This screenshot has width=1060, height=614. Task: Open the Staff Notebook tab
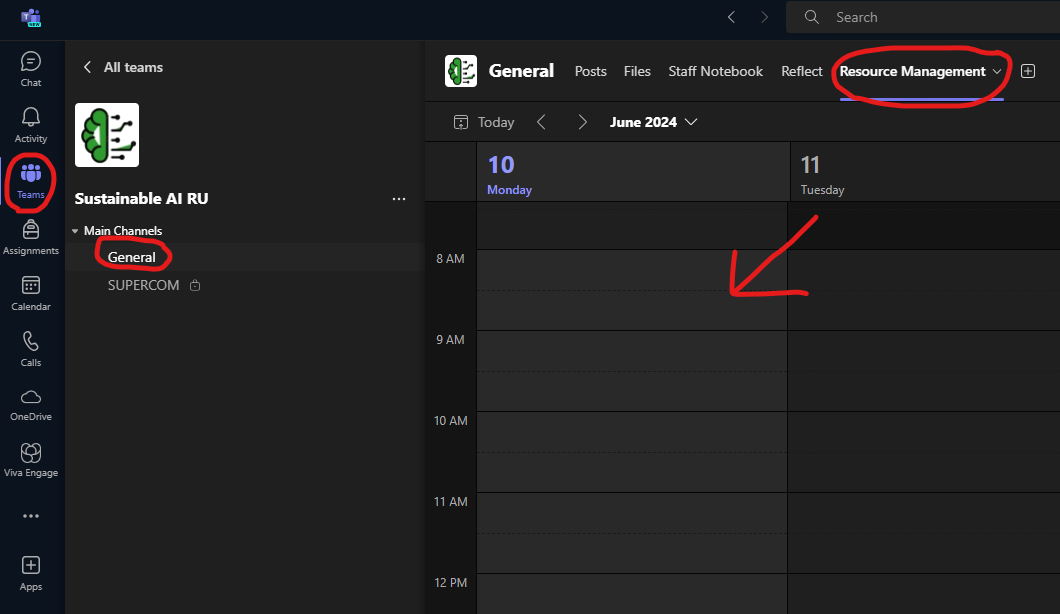click(x=715, y=71)
